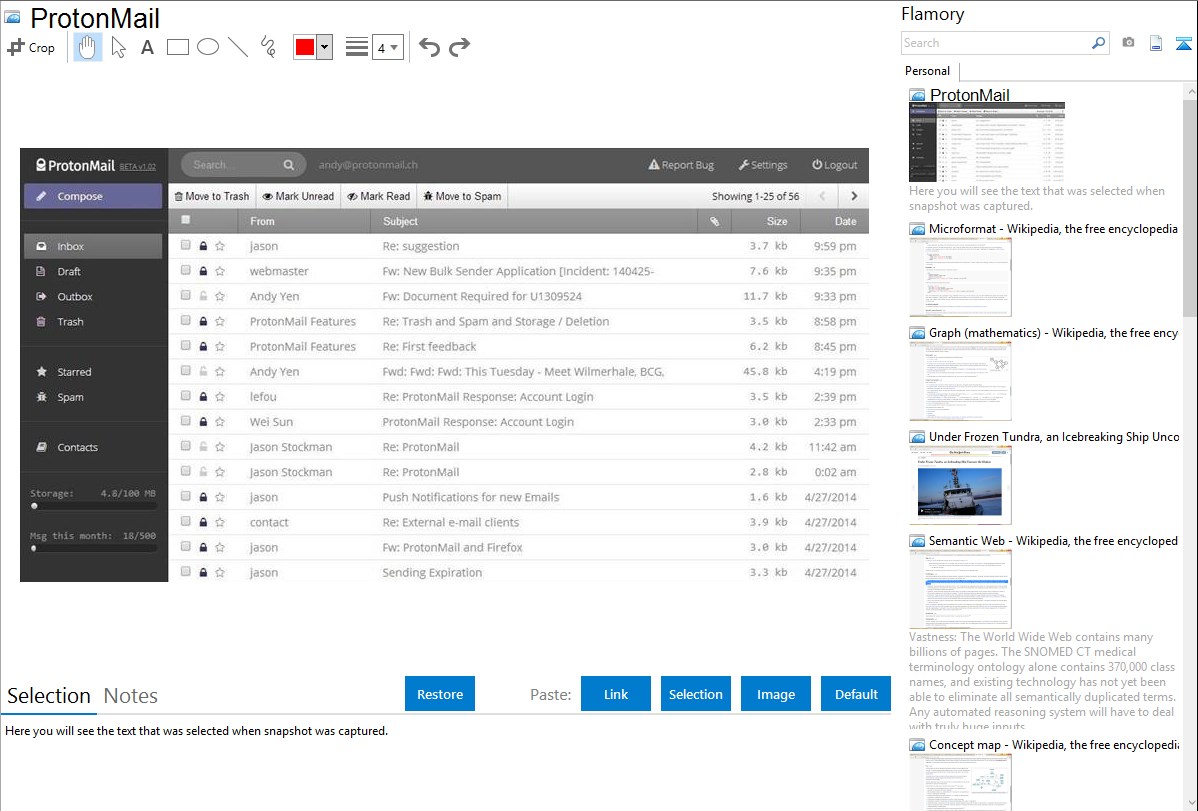Click the Flamory search field
The image size is (1198, 811).
(995, 43)
